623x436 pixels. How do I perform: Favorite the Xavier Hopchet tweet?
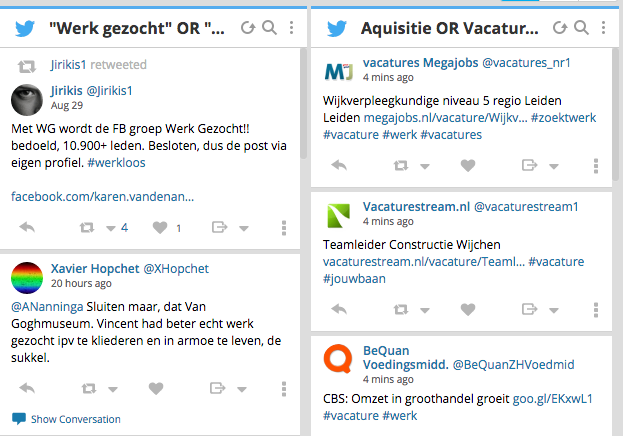pos(156,388)
